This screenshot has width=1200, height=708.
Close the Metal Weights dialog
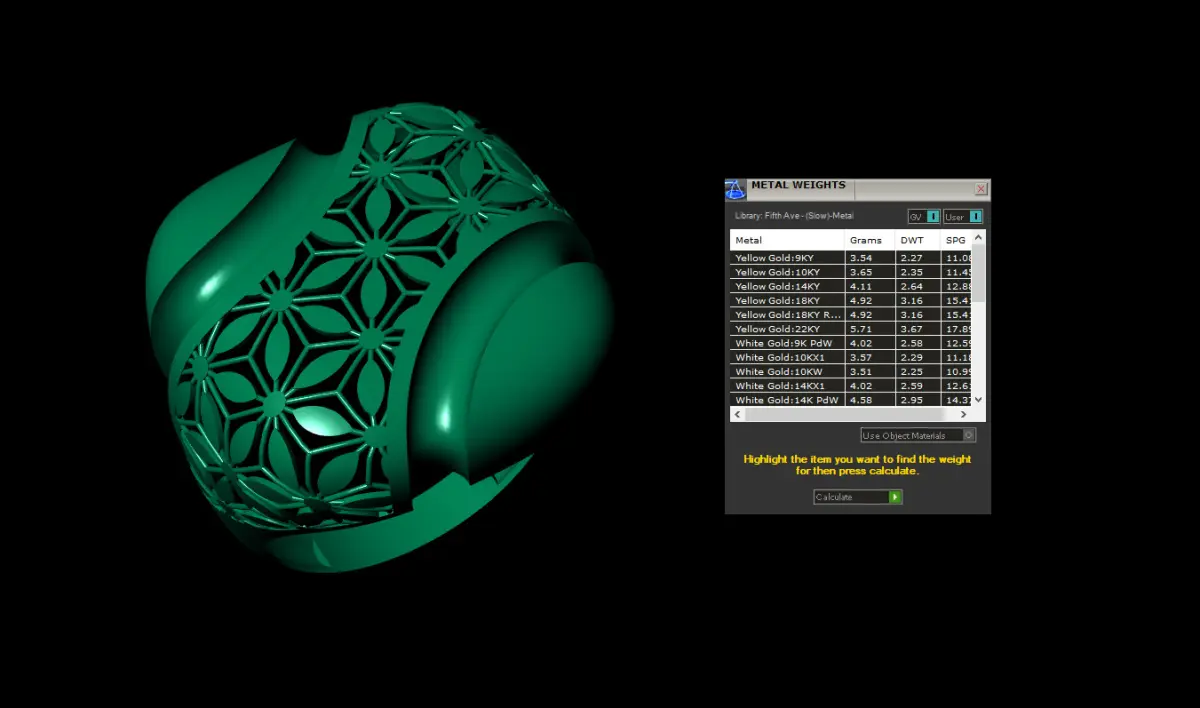(981, 188)
